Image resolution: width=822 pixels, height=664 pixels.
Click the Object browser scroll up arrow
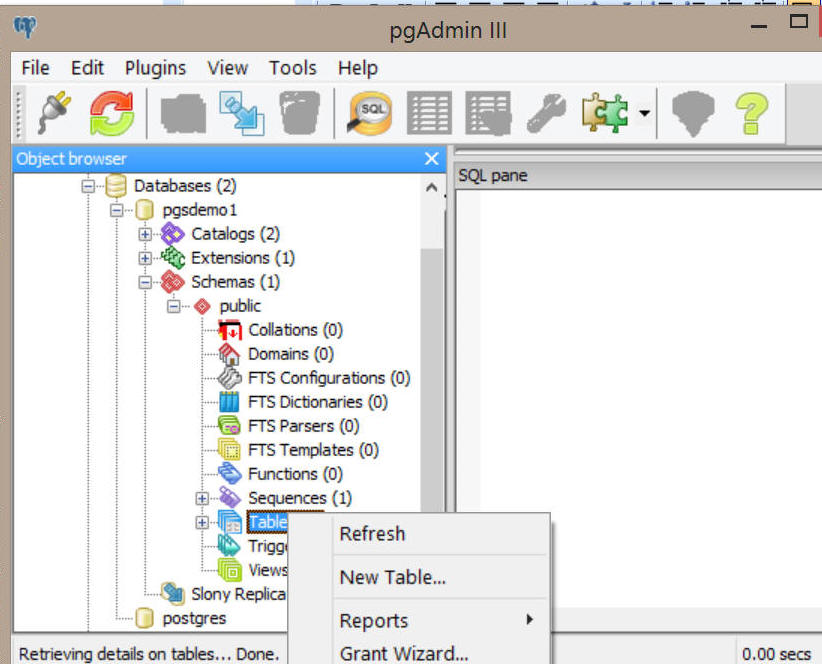(431, 187)
